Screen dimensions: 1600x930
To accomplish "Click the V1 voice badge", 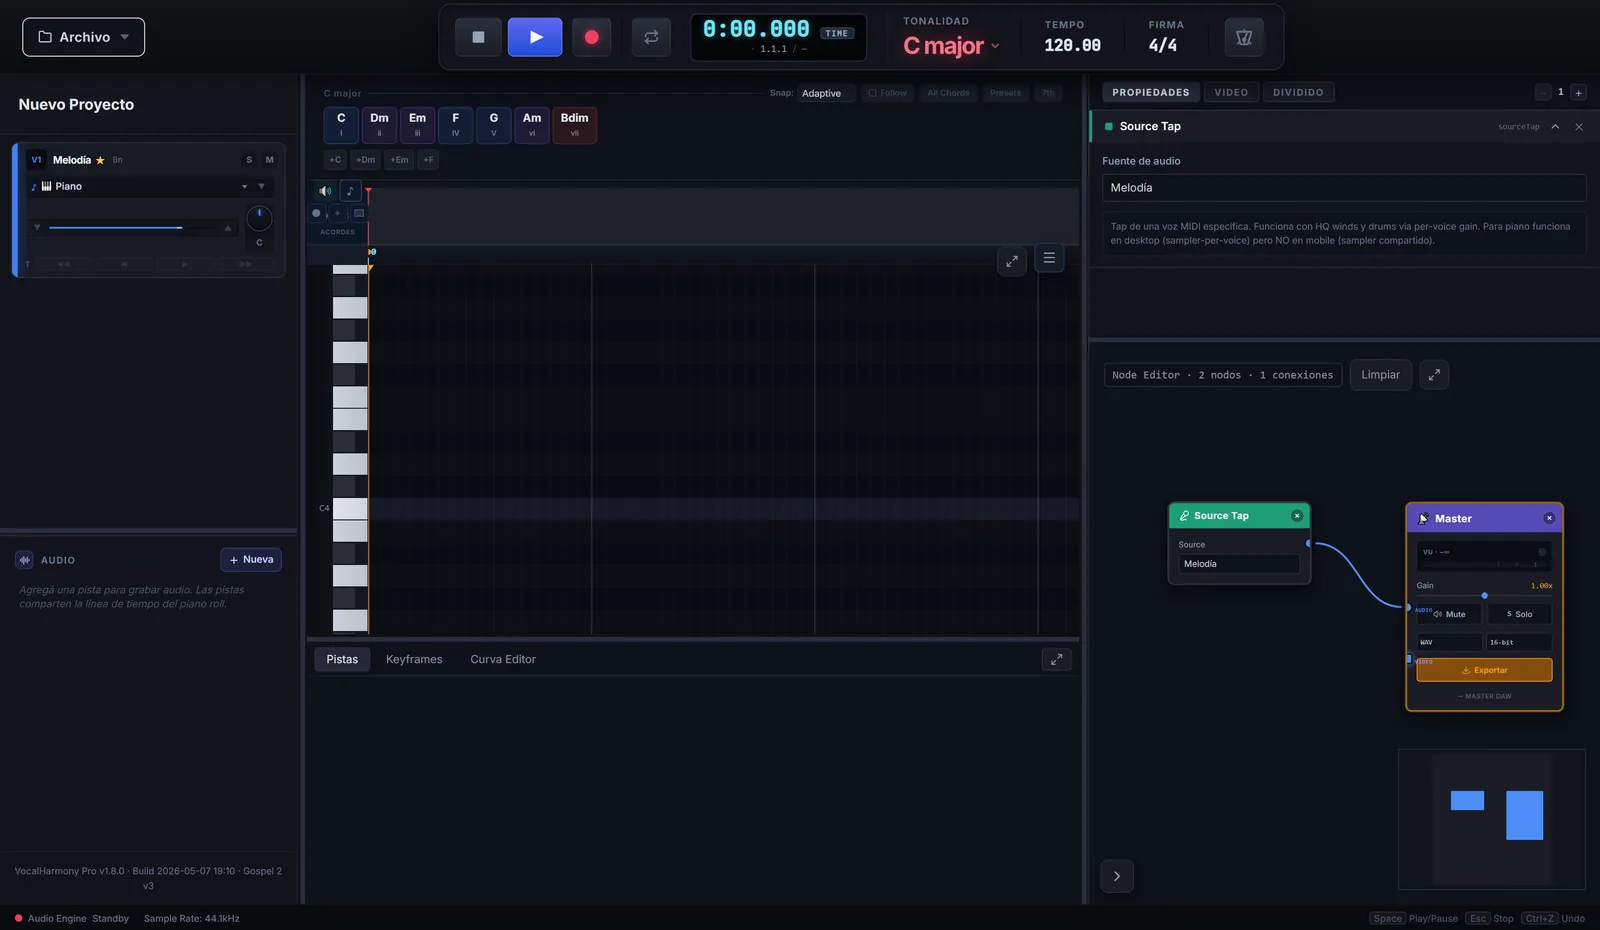I will [36, 160].
